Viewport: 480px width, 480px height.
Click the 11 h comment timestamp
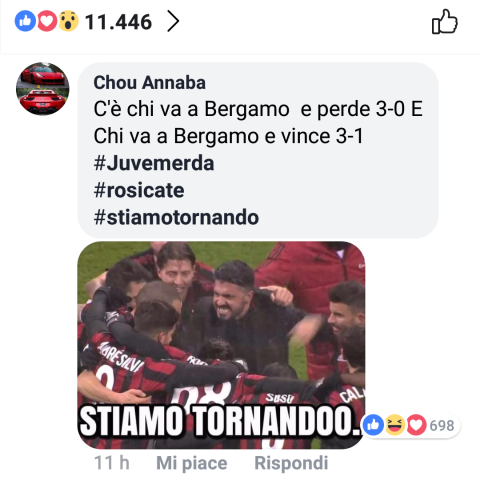112,463
